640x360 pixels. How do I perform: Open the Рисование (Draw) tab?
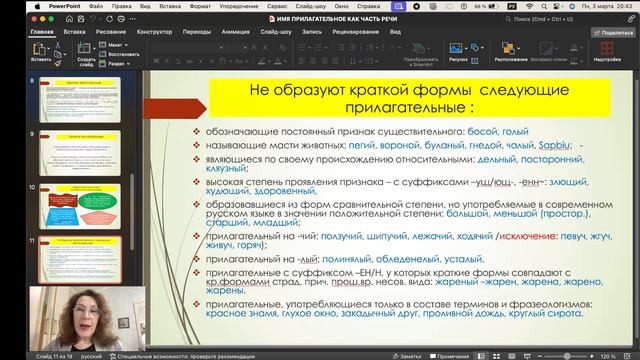pyautogui.click(x=111, y=32)
